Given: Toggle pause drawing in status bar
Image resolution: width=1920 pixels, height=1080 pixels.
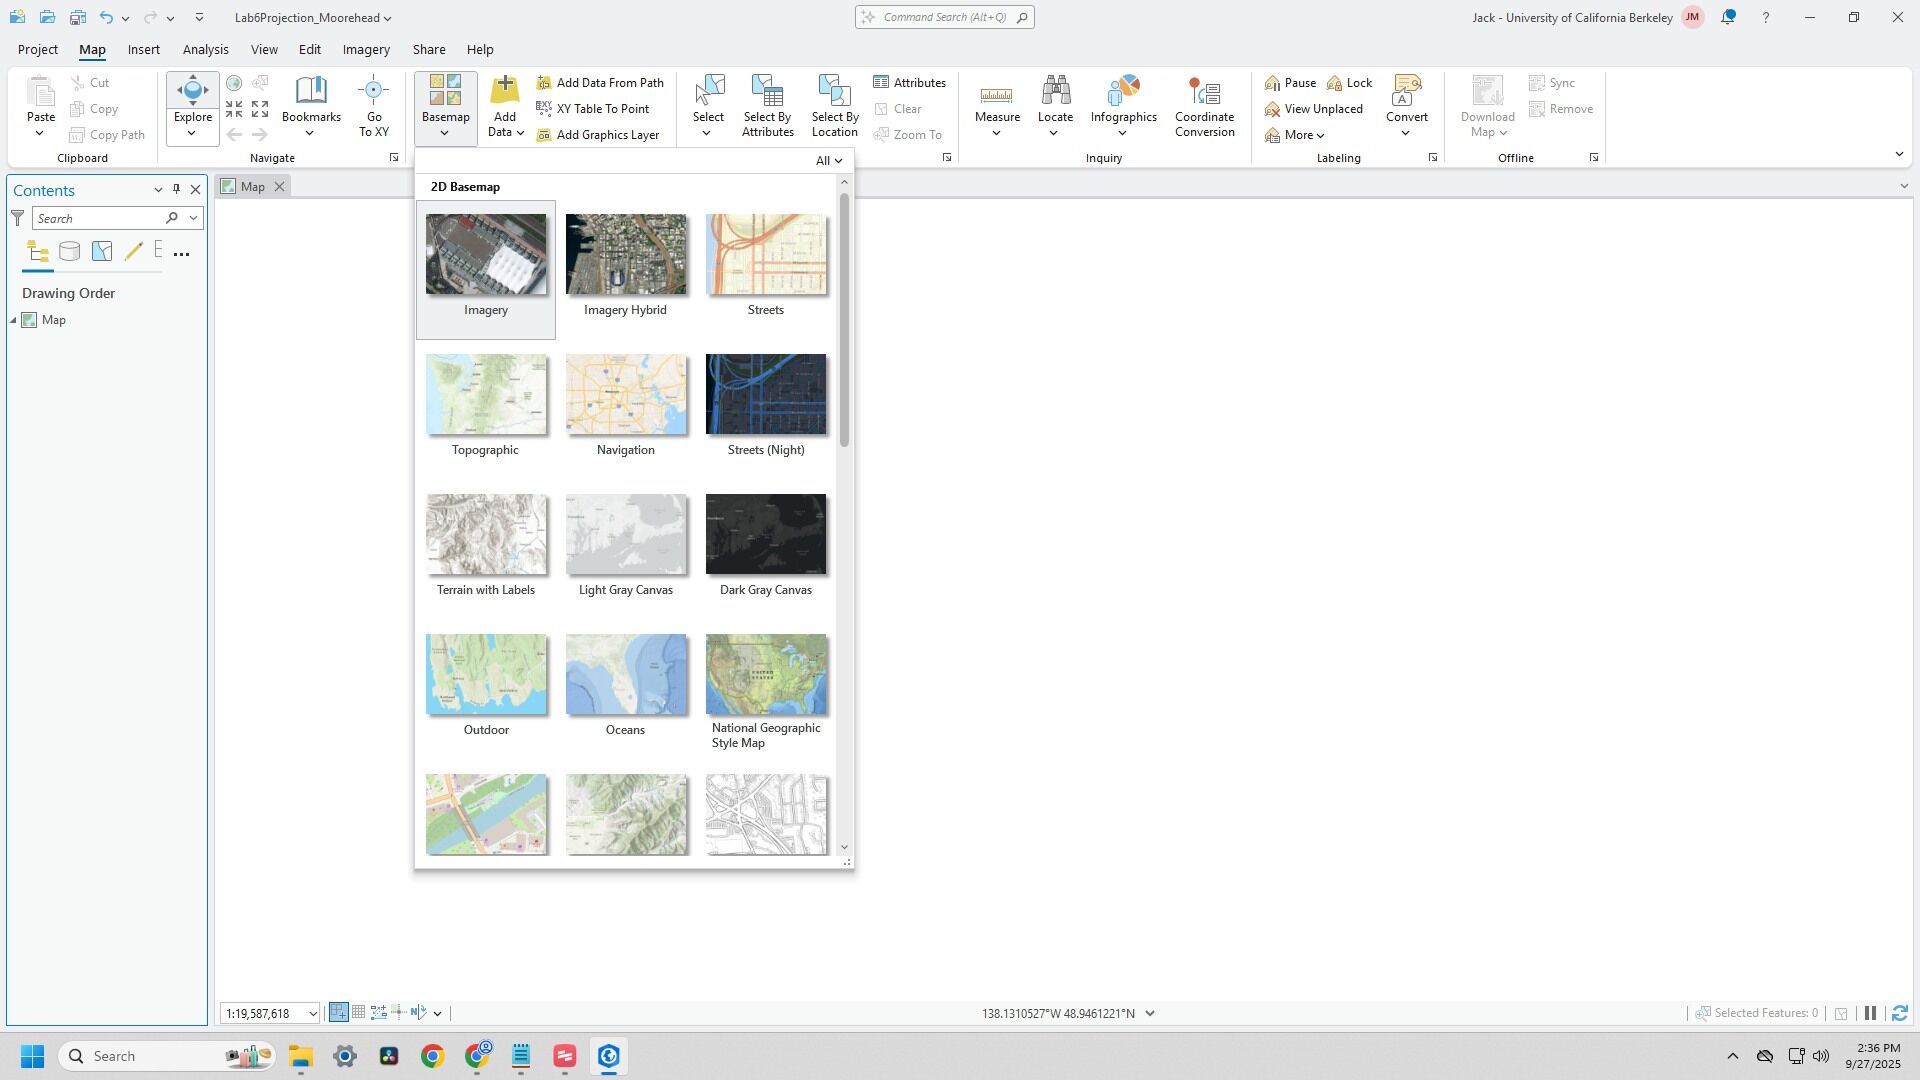Looking at the screenshot, I should click(x=1870, y=1014).
